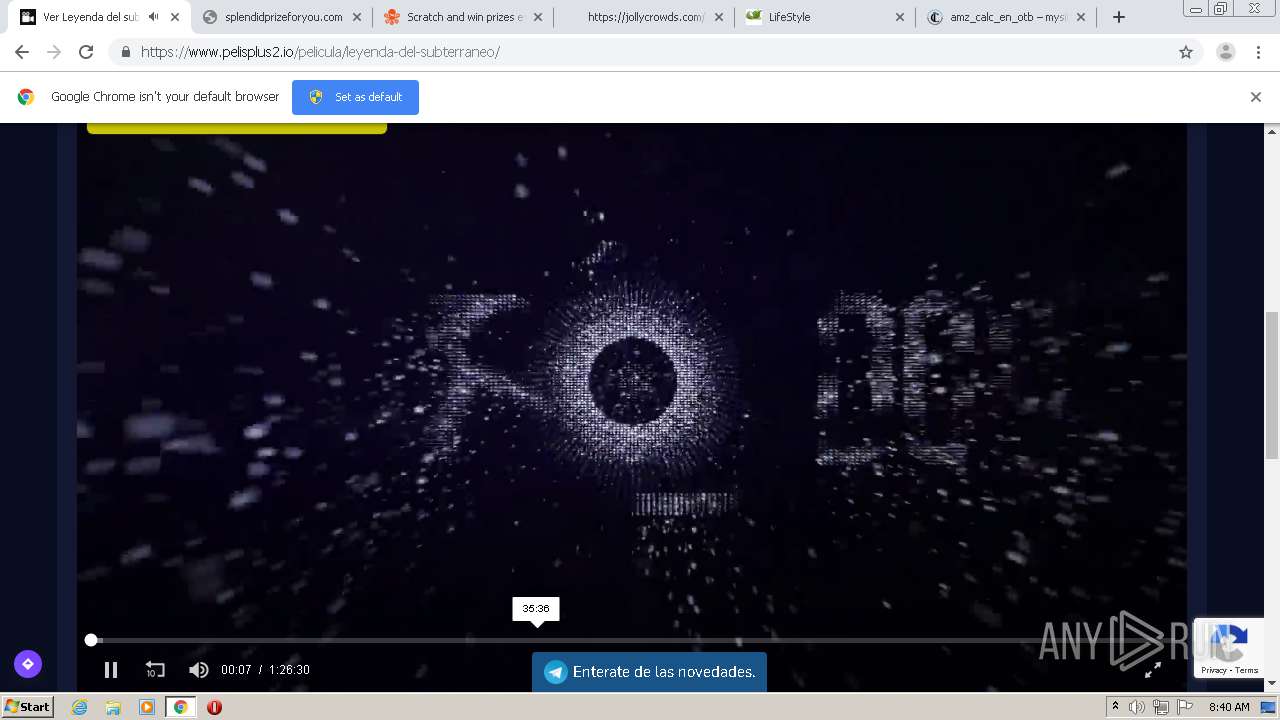1280x720 pixels.
Task: Close the amz_calc_en_otb tab
Action: pyautogui.click(x=1081, y=17)
